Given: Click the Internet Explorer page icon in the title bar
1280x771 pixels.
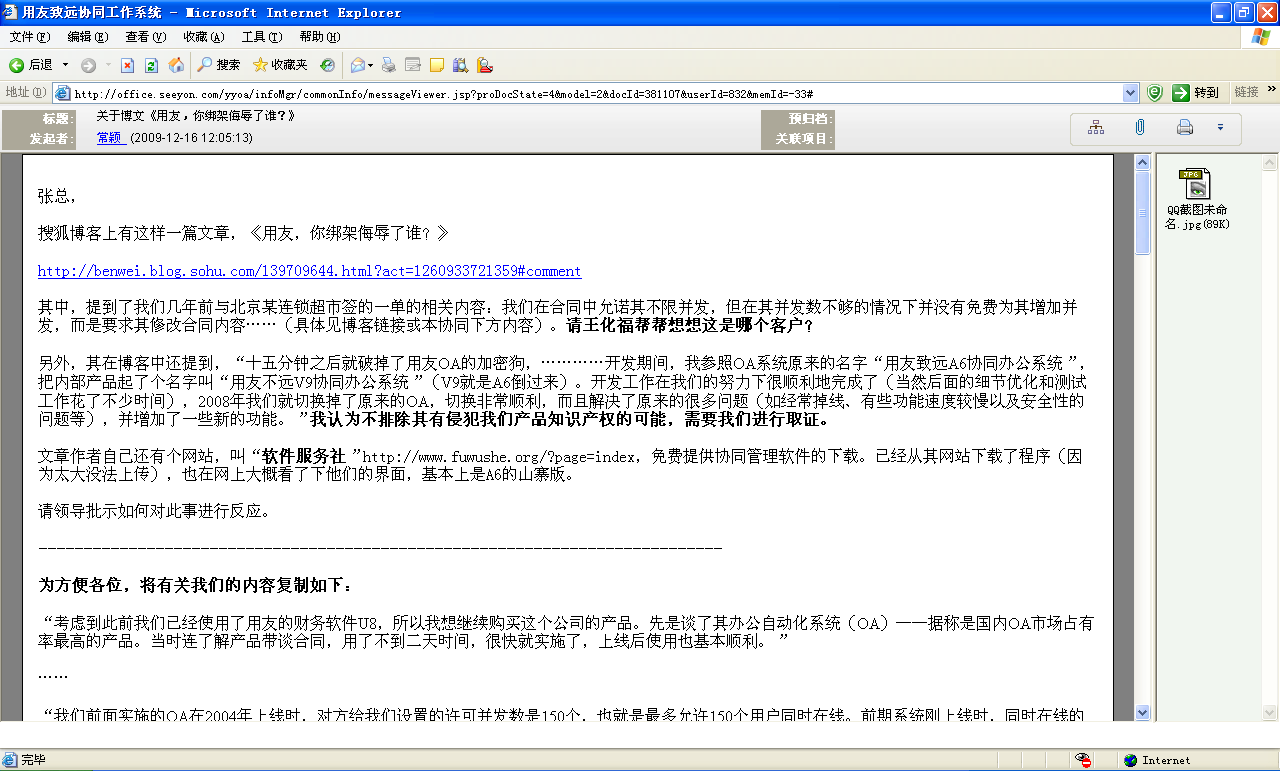Looking at the screenshot, I should click(x=11, y=12).
